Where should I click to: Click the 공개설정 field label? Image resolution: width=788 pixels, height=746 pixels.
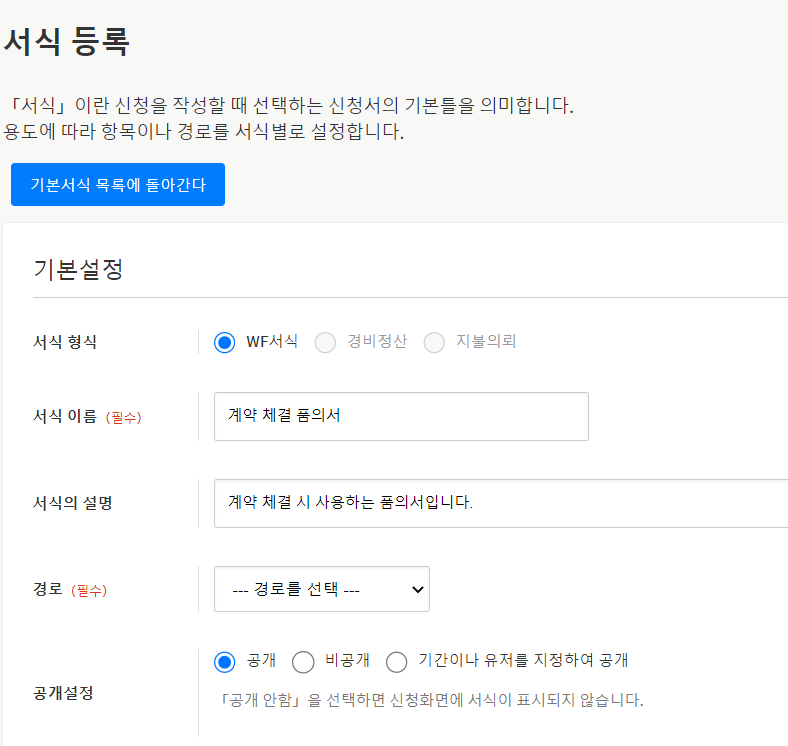point(64,692)
